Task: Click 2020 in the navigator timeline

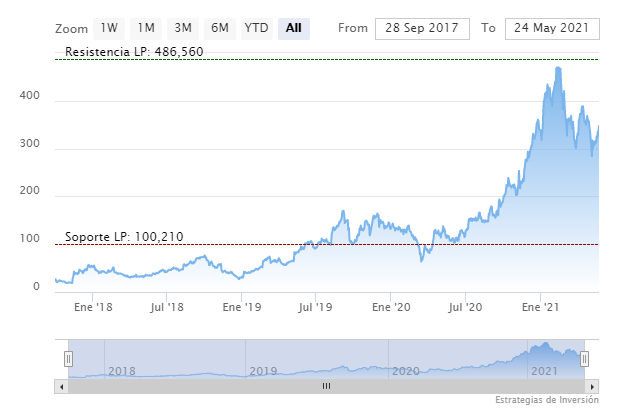Action: (x=405, y=371)
